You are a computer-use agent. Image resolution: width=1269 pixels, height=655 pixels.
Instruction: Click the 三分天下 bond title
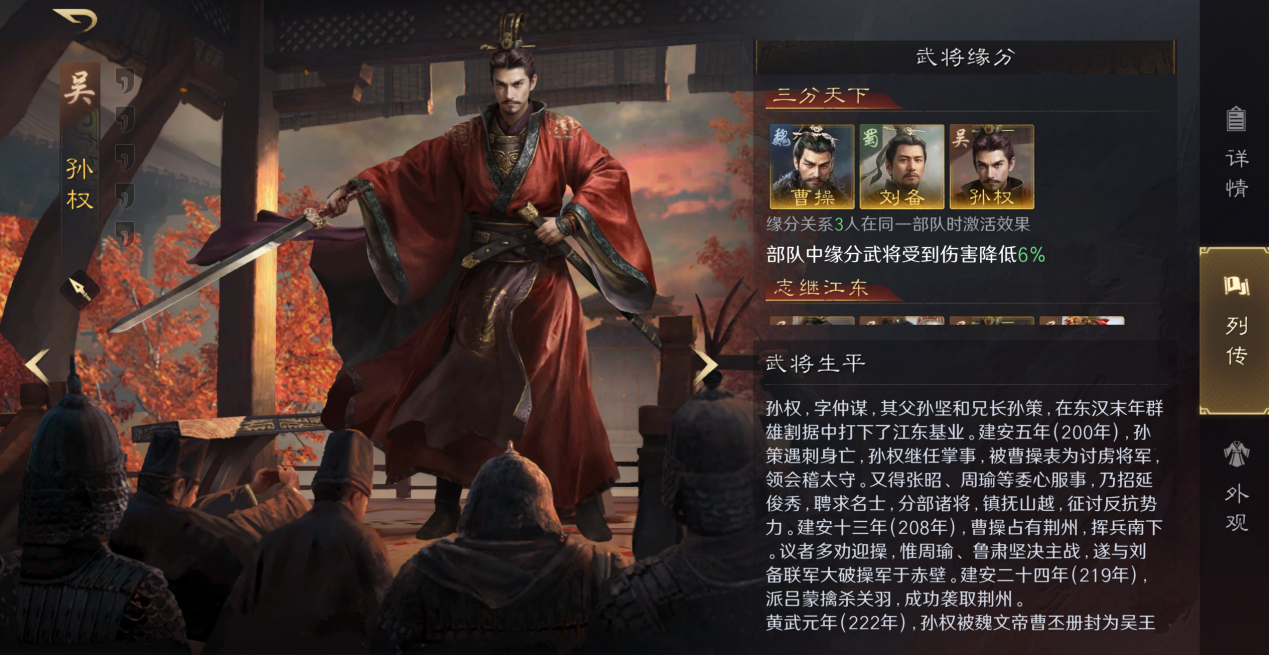pos(822,96)
